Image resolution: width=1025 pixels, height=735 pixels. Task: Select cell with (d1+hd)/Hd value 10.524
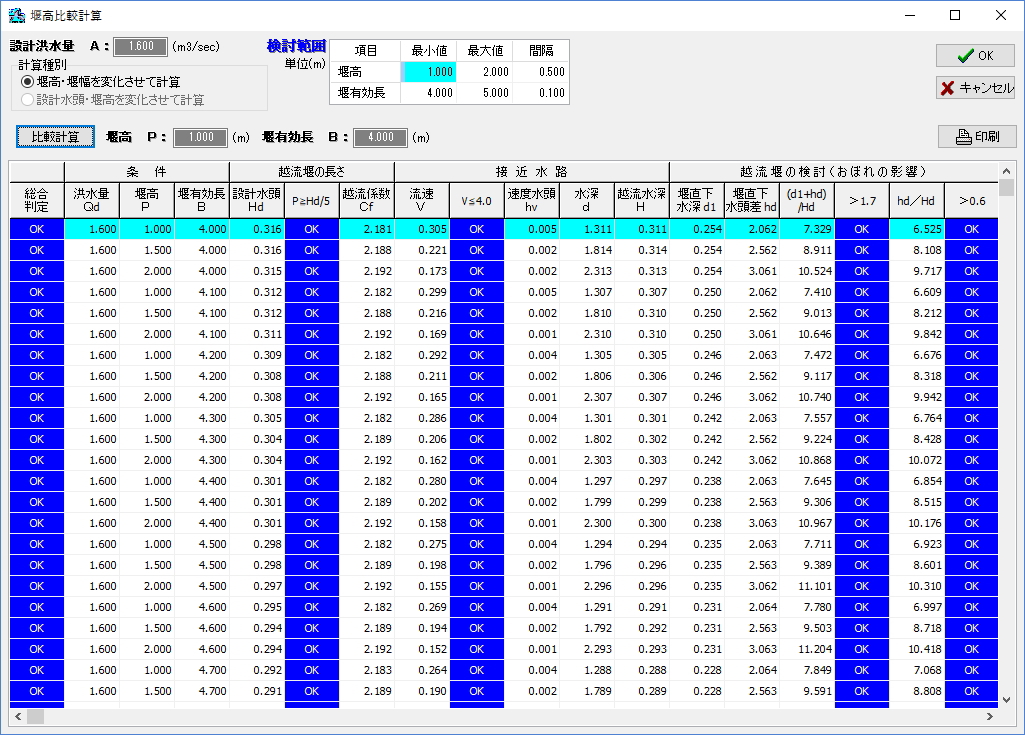806,271
